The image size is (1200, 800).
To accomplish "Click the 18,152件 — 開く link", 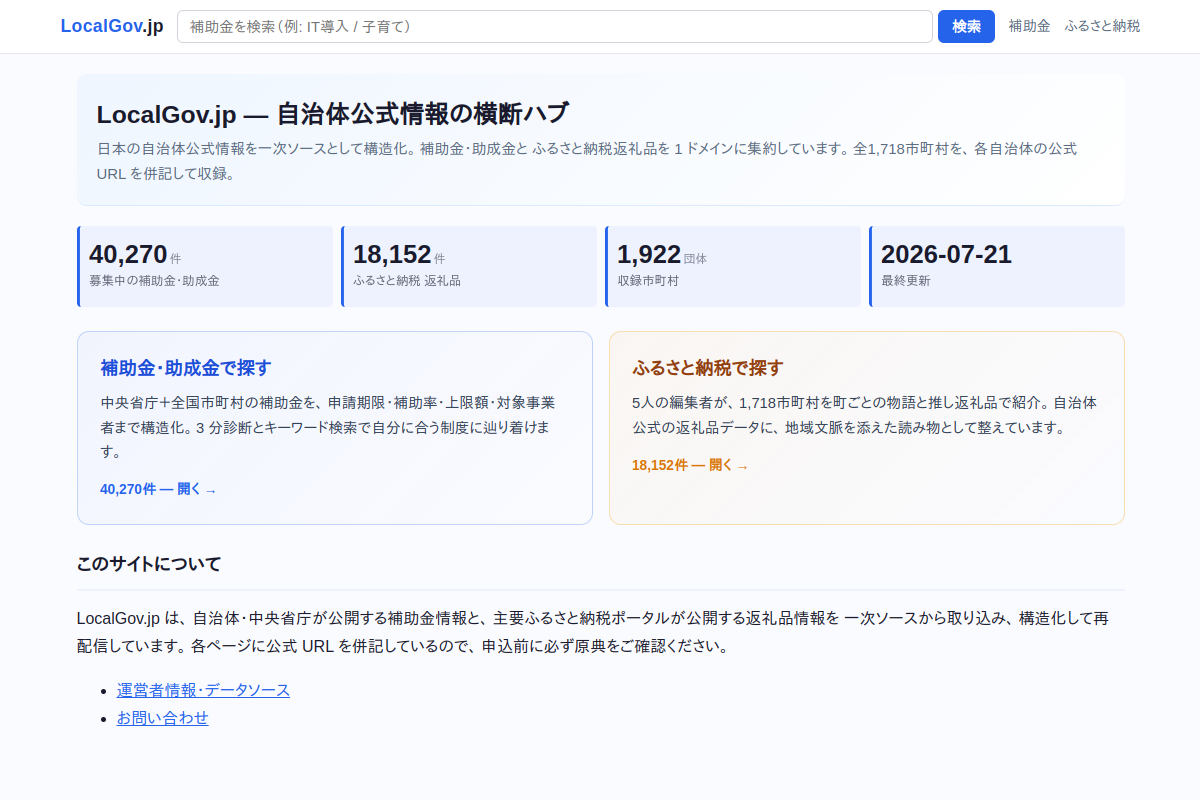I will pyautogui.click(x=690, y=465).
